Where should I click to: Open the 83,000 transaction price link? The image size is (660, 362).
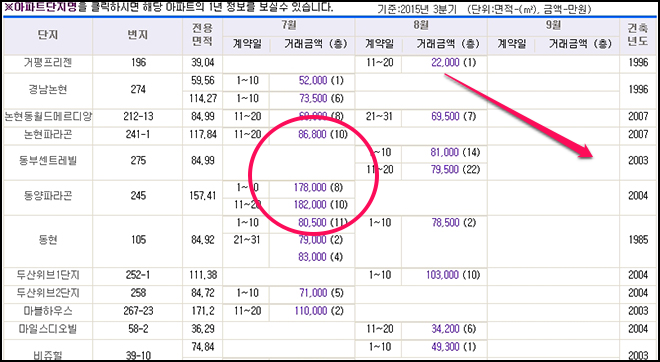tap(312, 257)
